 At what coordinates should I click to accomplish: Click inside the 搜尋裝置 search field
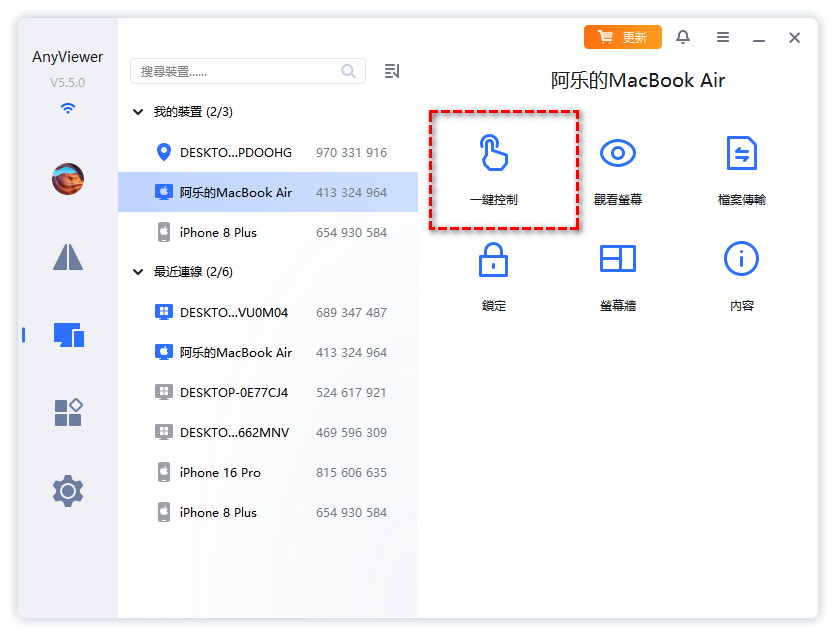tap(238, 71)
